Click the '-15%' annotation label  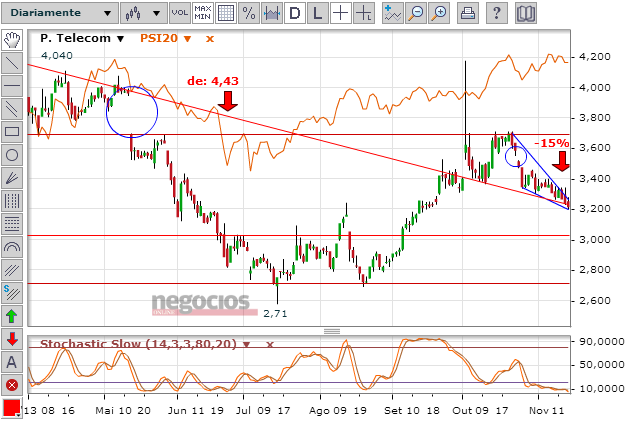552,143
